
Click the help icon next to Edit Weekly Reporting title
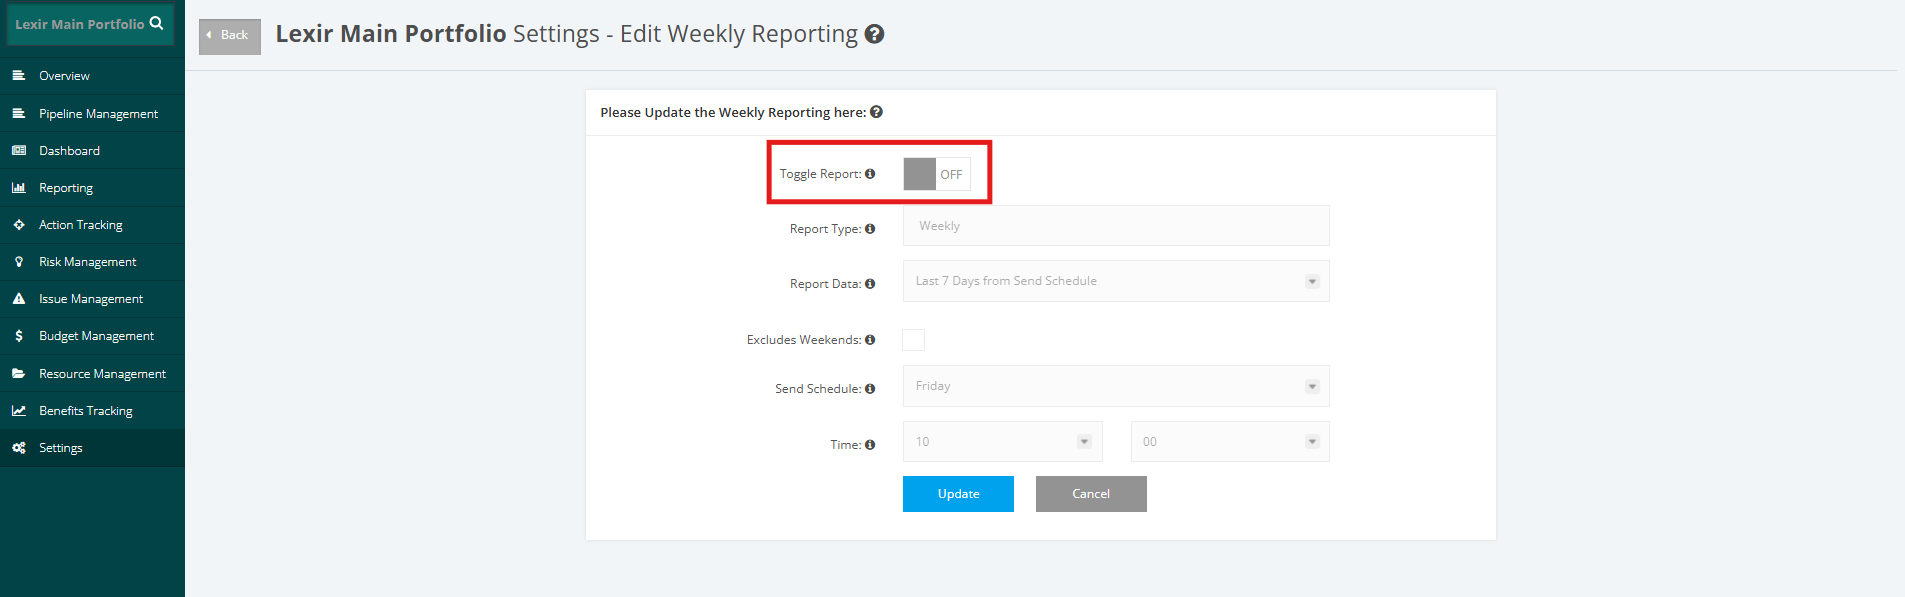pos(874,34)
